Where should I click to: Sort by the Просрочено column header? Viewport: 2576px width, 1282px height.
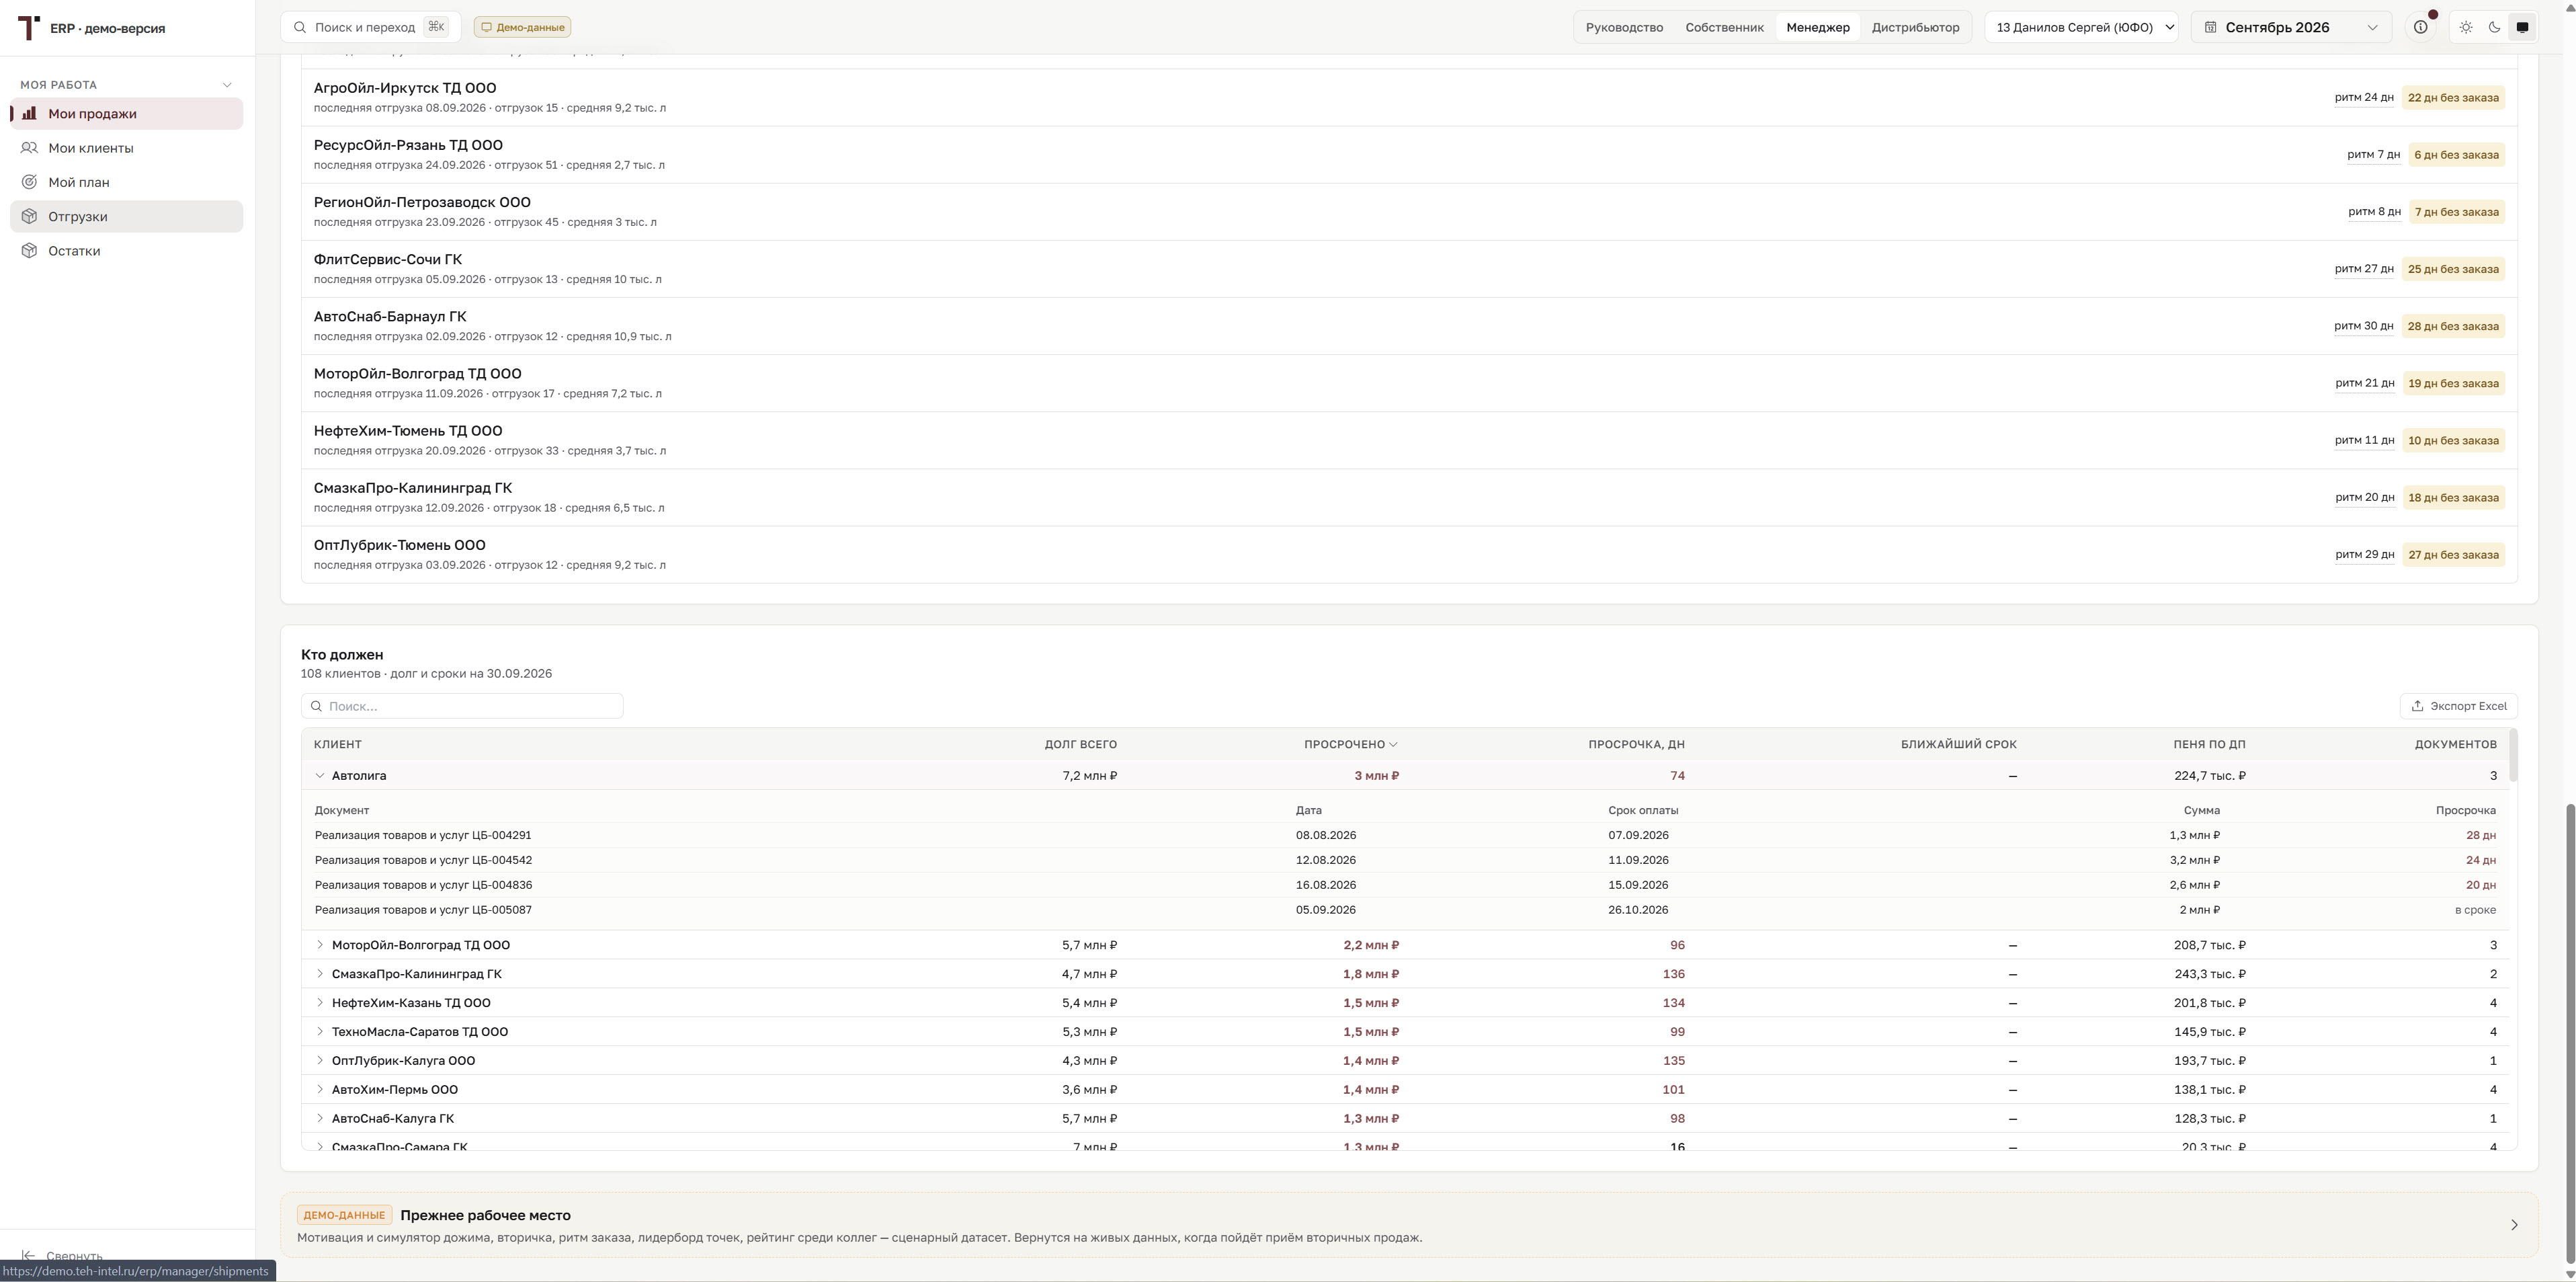(x=1350, y=745)
